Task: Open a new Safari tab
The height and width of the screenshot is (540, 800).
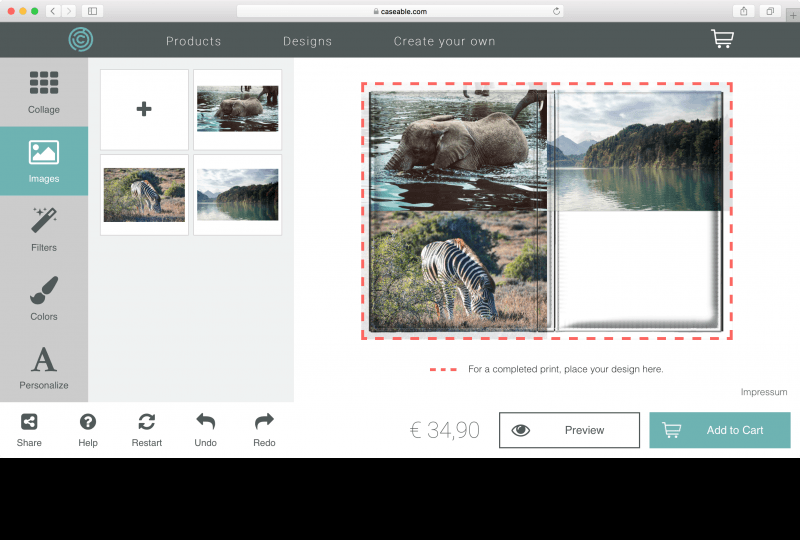Action: tap(793, 15)
